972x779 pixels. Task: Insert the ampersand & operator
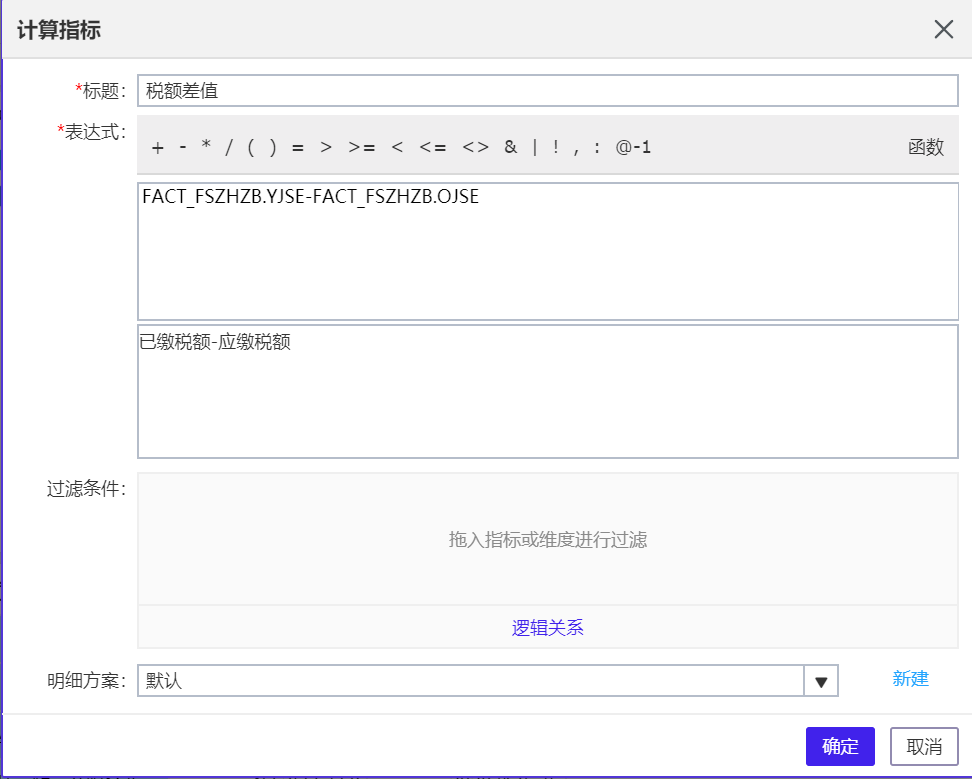click(510, 147)
